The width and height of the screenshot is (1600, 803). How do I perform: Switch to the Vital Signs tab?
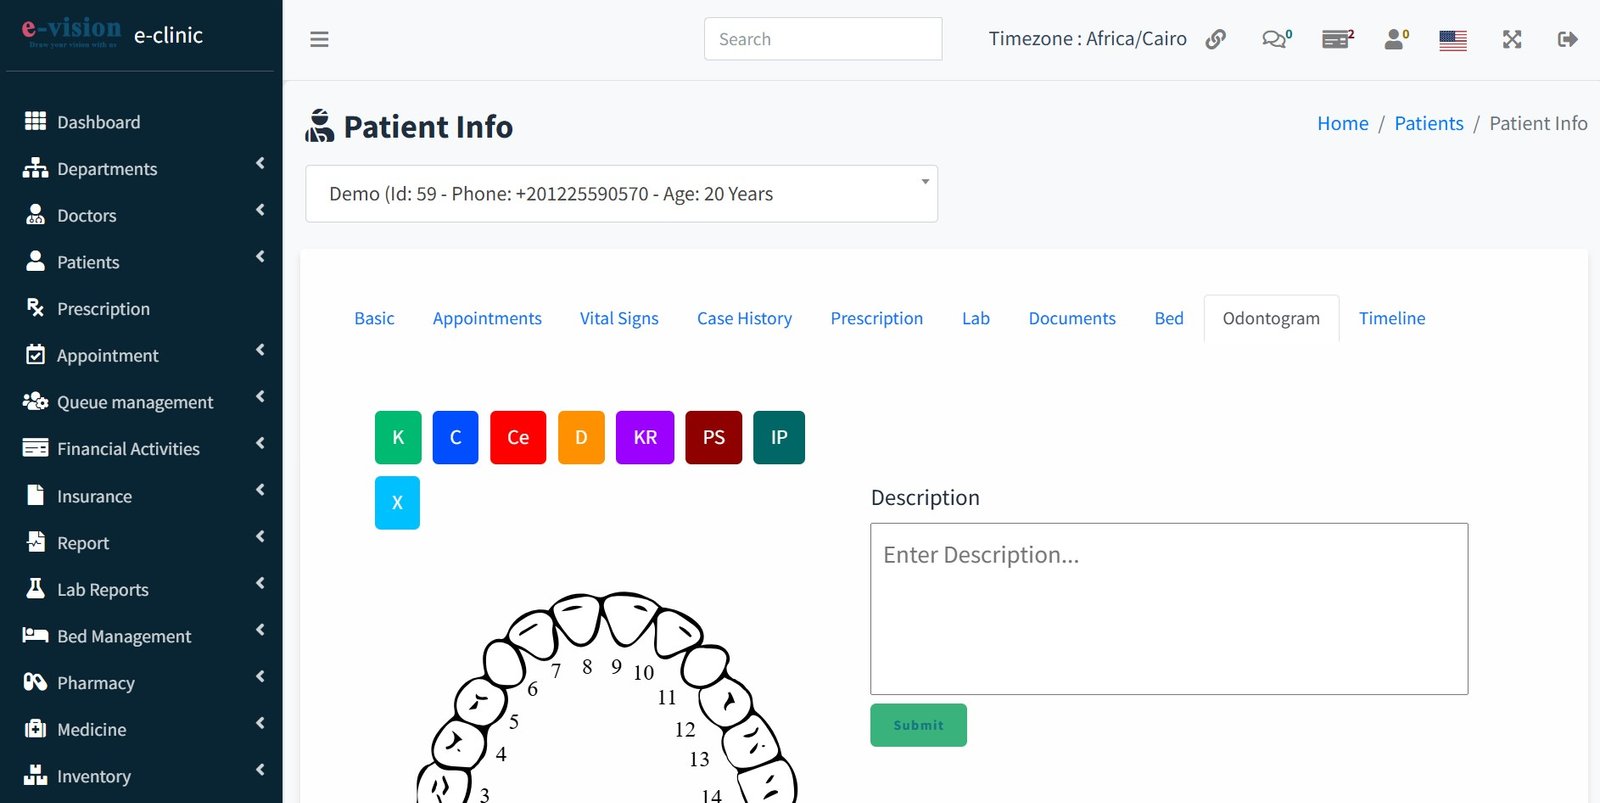(619, 318)
